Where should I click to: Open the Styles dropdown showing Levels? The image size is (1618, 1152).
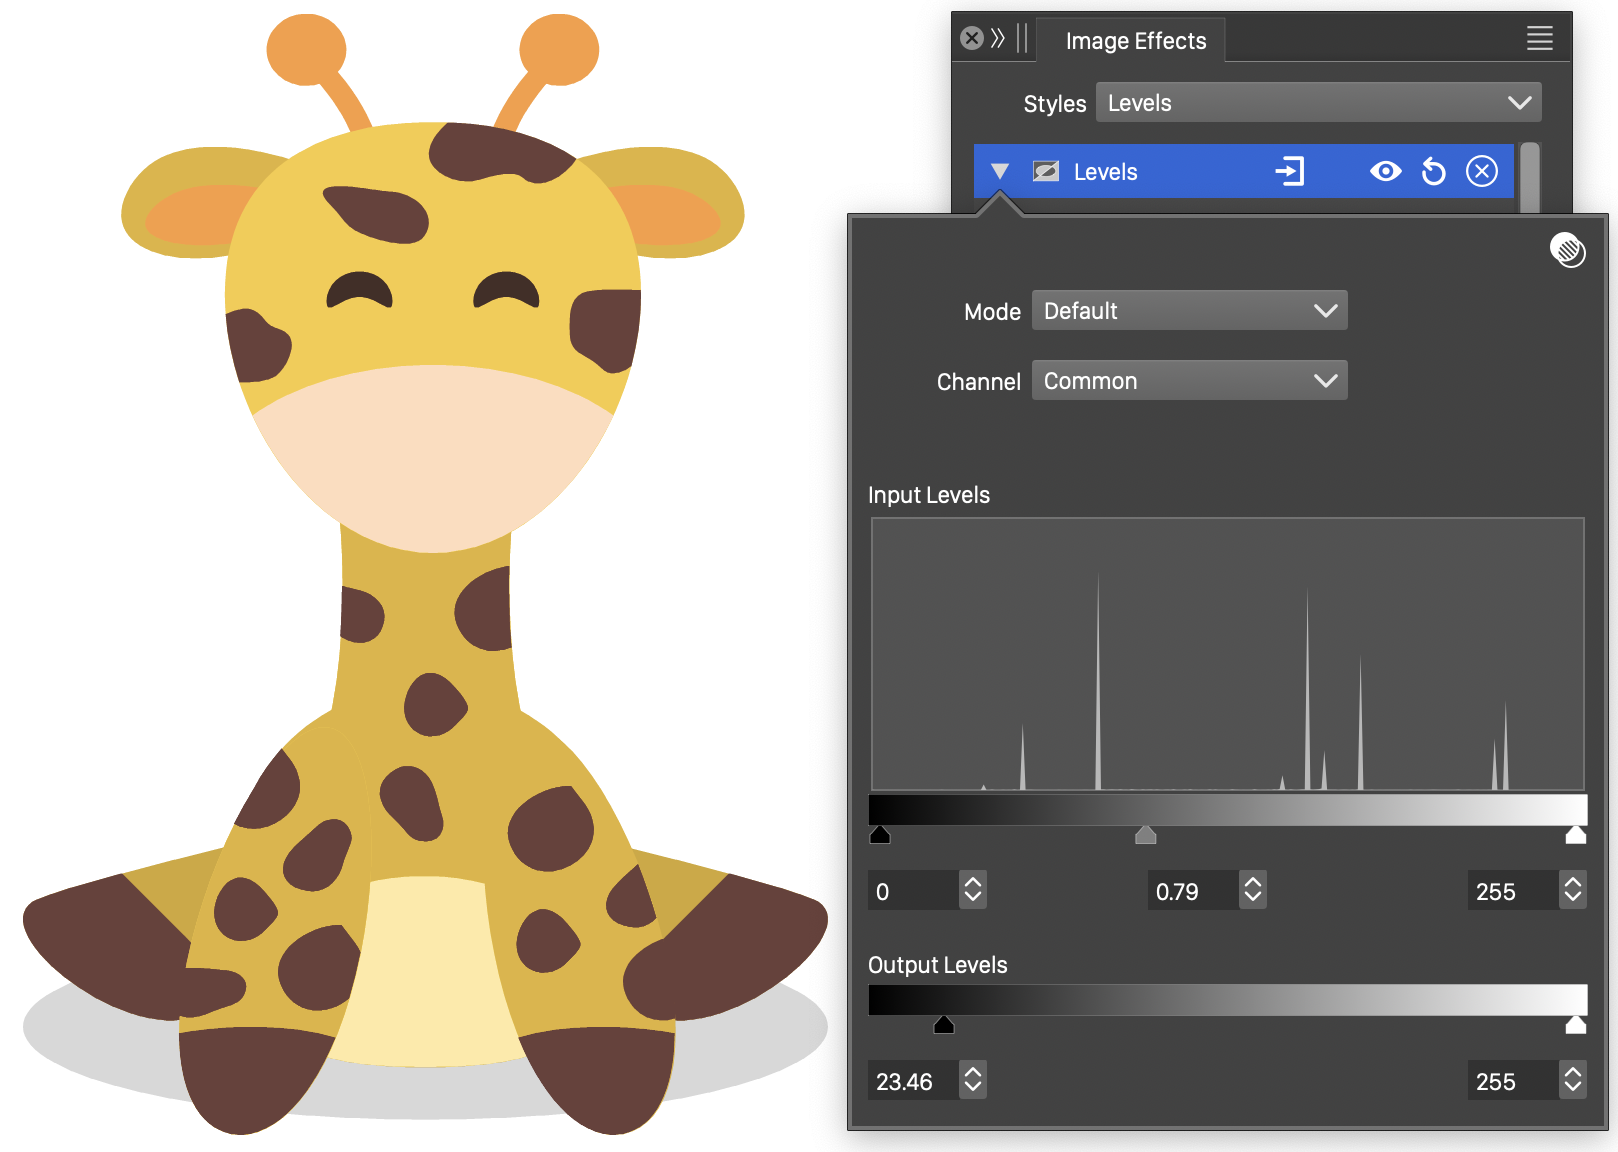coord(1318,103)
